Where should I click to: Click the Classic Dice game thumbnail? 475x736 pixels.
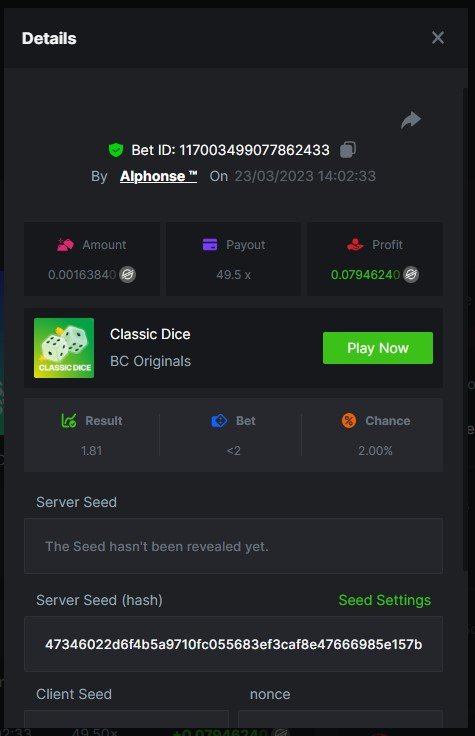(64, 348)
